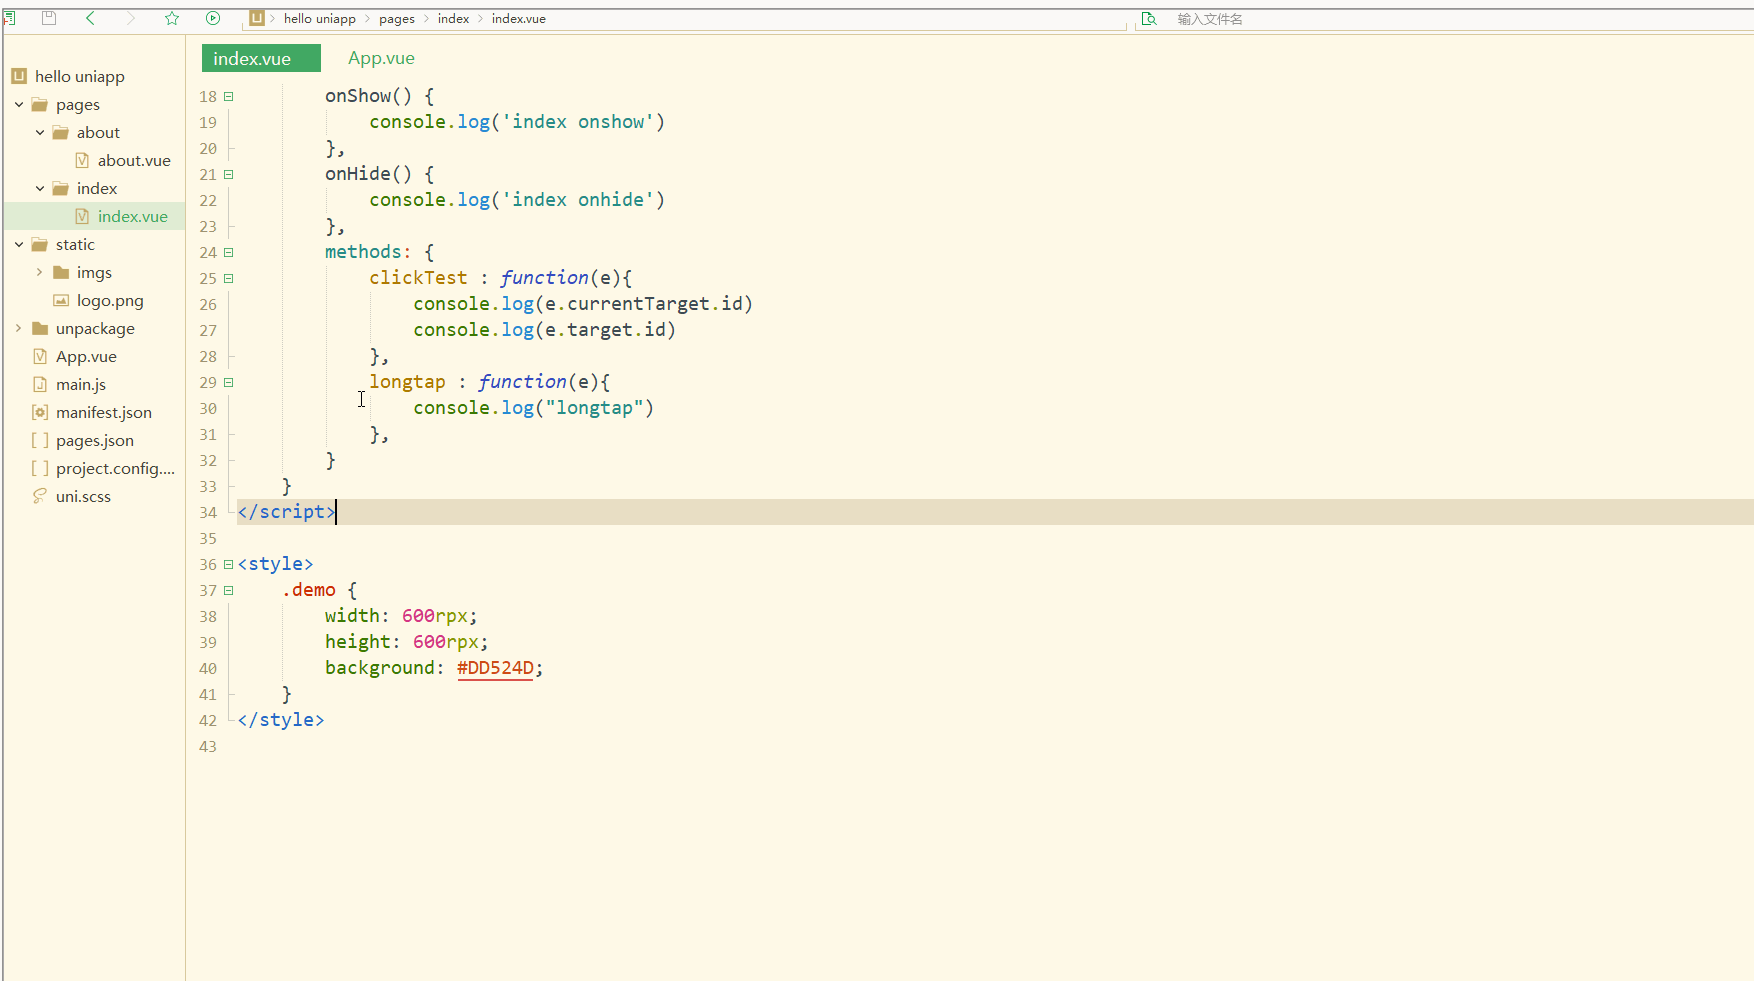Screen dimensions: 1754x981
Task: Click the static folder icon
Action: (40, 244)
